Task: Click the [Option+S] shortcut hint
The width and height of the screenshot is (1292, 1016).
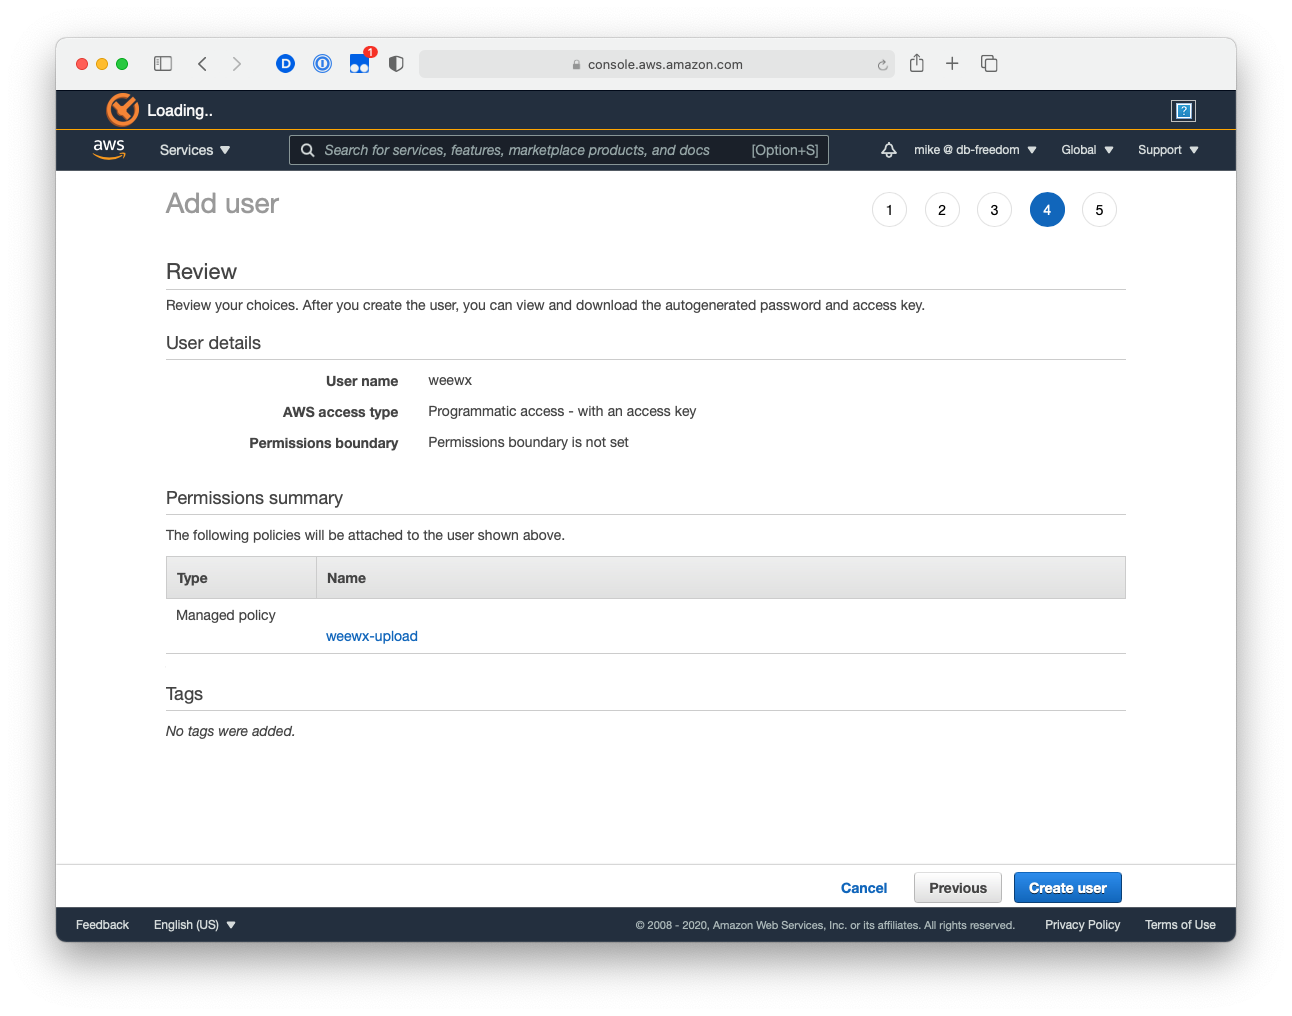Action: point(785,150)
